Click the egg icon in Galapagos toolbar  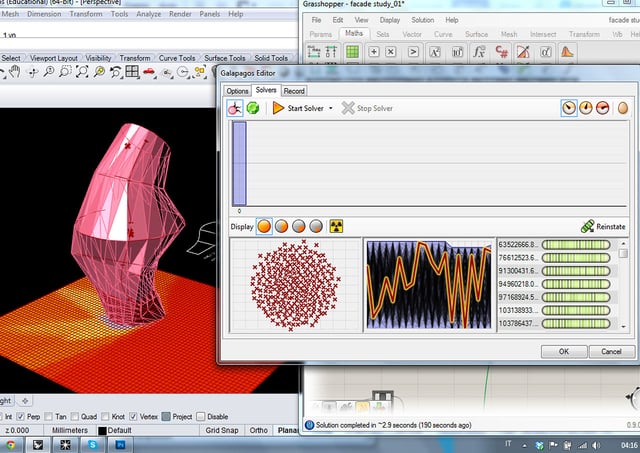coord(621,108)
